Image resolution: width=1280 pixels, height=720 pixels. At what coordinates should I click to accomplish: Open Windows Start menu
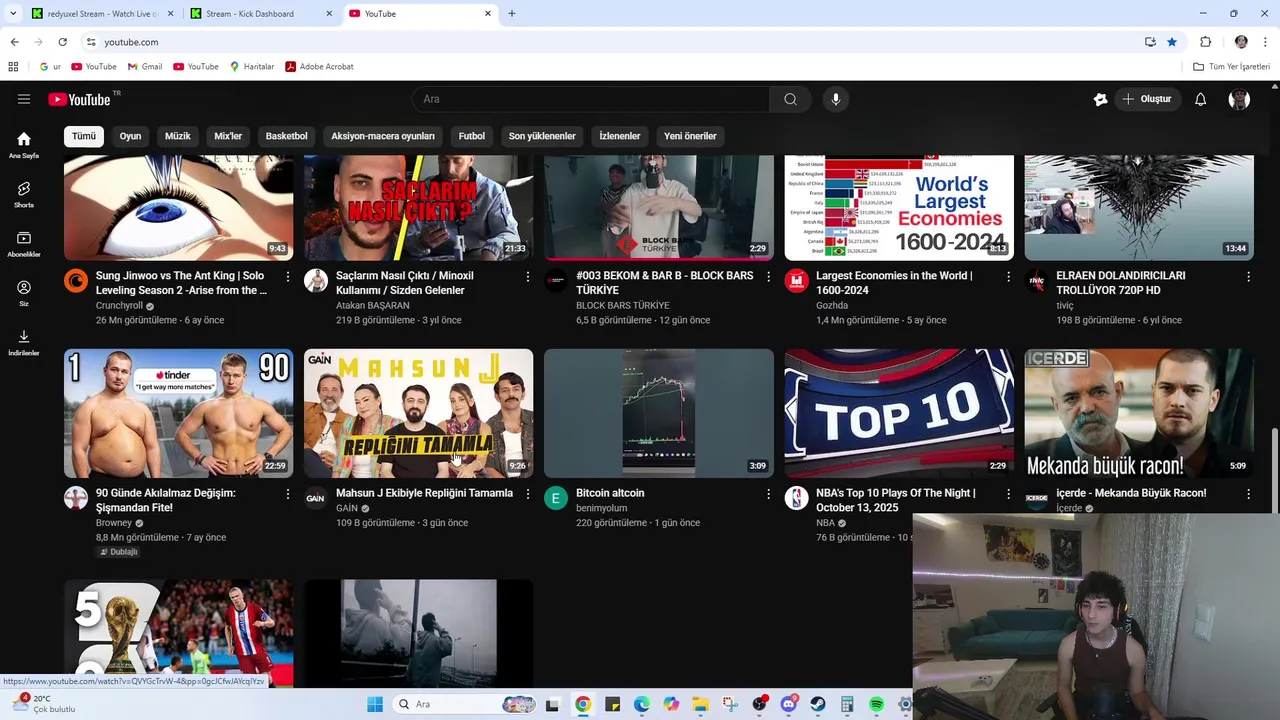[x=375, y=704]
